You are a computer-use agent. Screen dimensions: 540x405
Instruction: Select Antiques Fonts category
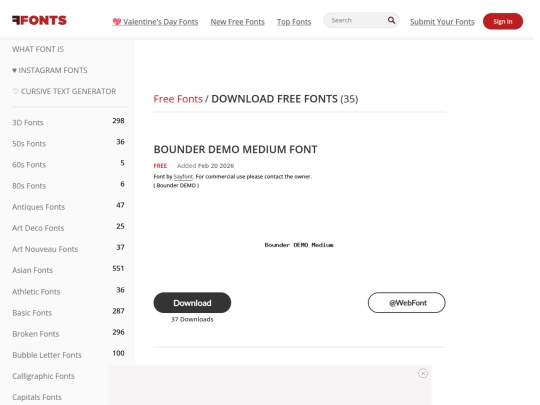39,207
